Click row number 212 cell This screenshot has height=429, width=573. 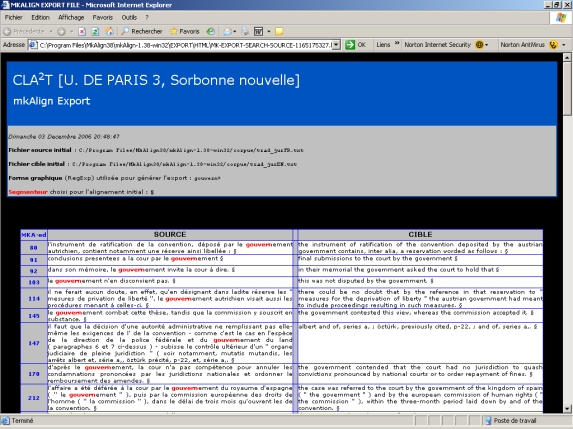34,398
